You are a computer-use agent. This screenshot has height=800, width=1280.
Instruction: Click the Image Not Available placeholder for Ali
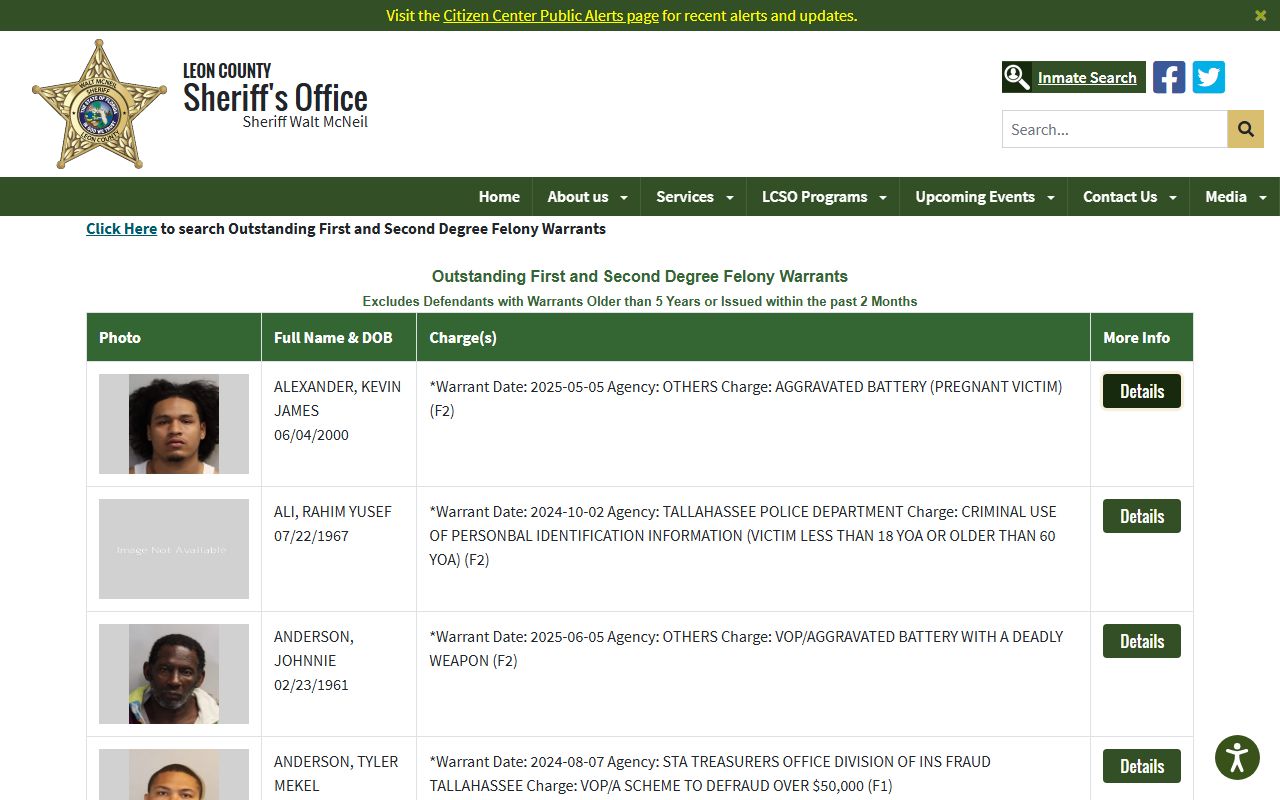tap(174, 549)
